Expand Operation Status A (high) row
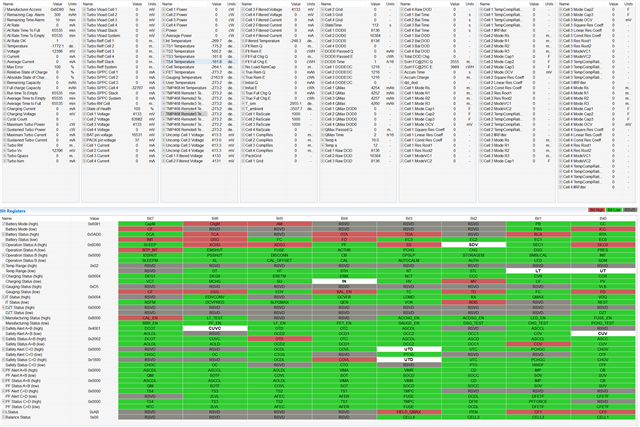 4,245
